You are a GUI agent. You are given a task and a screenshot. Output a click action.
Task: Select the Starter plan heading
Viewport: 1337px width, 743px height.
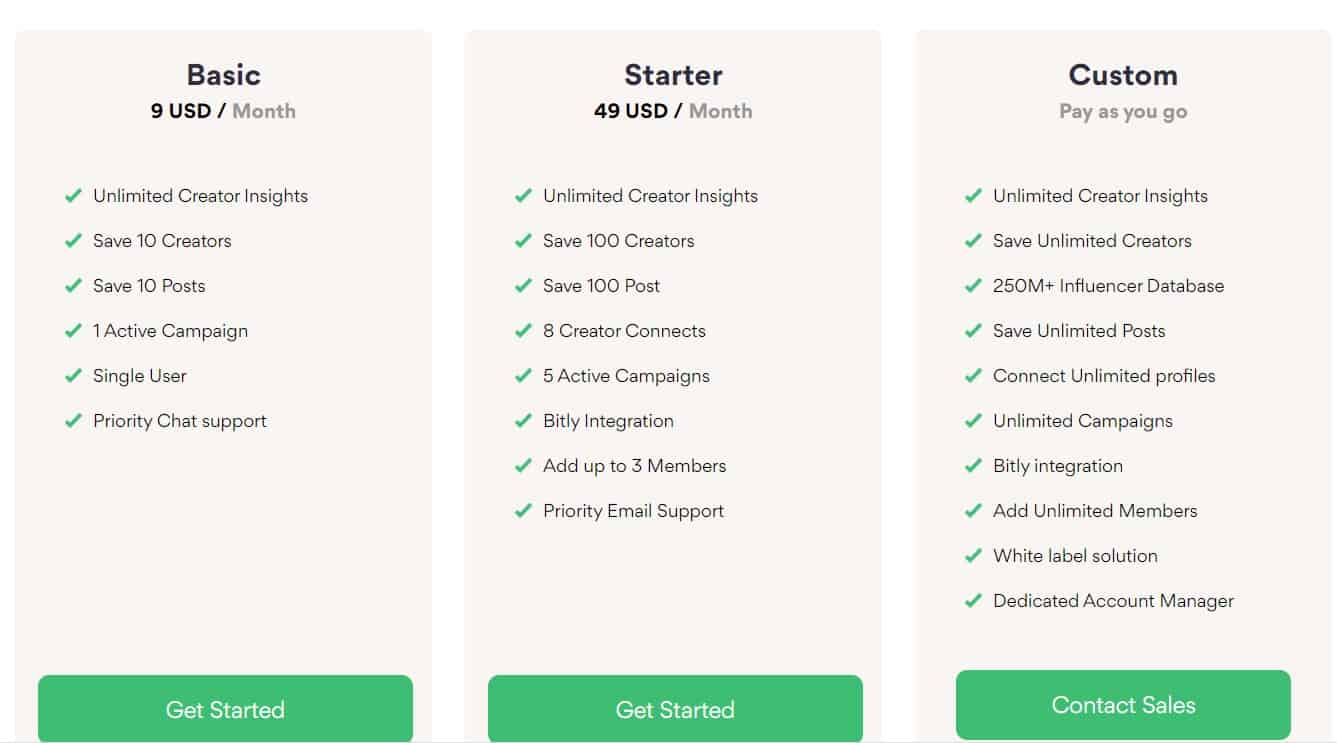coord(673,75)
